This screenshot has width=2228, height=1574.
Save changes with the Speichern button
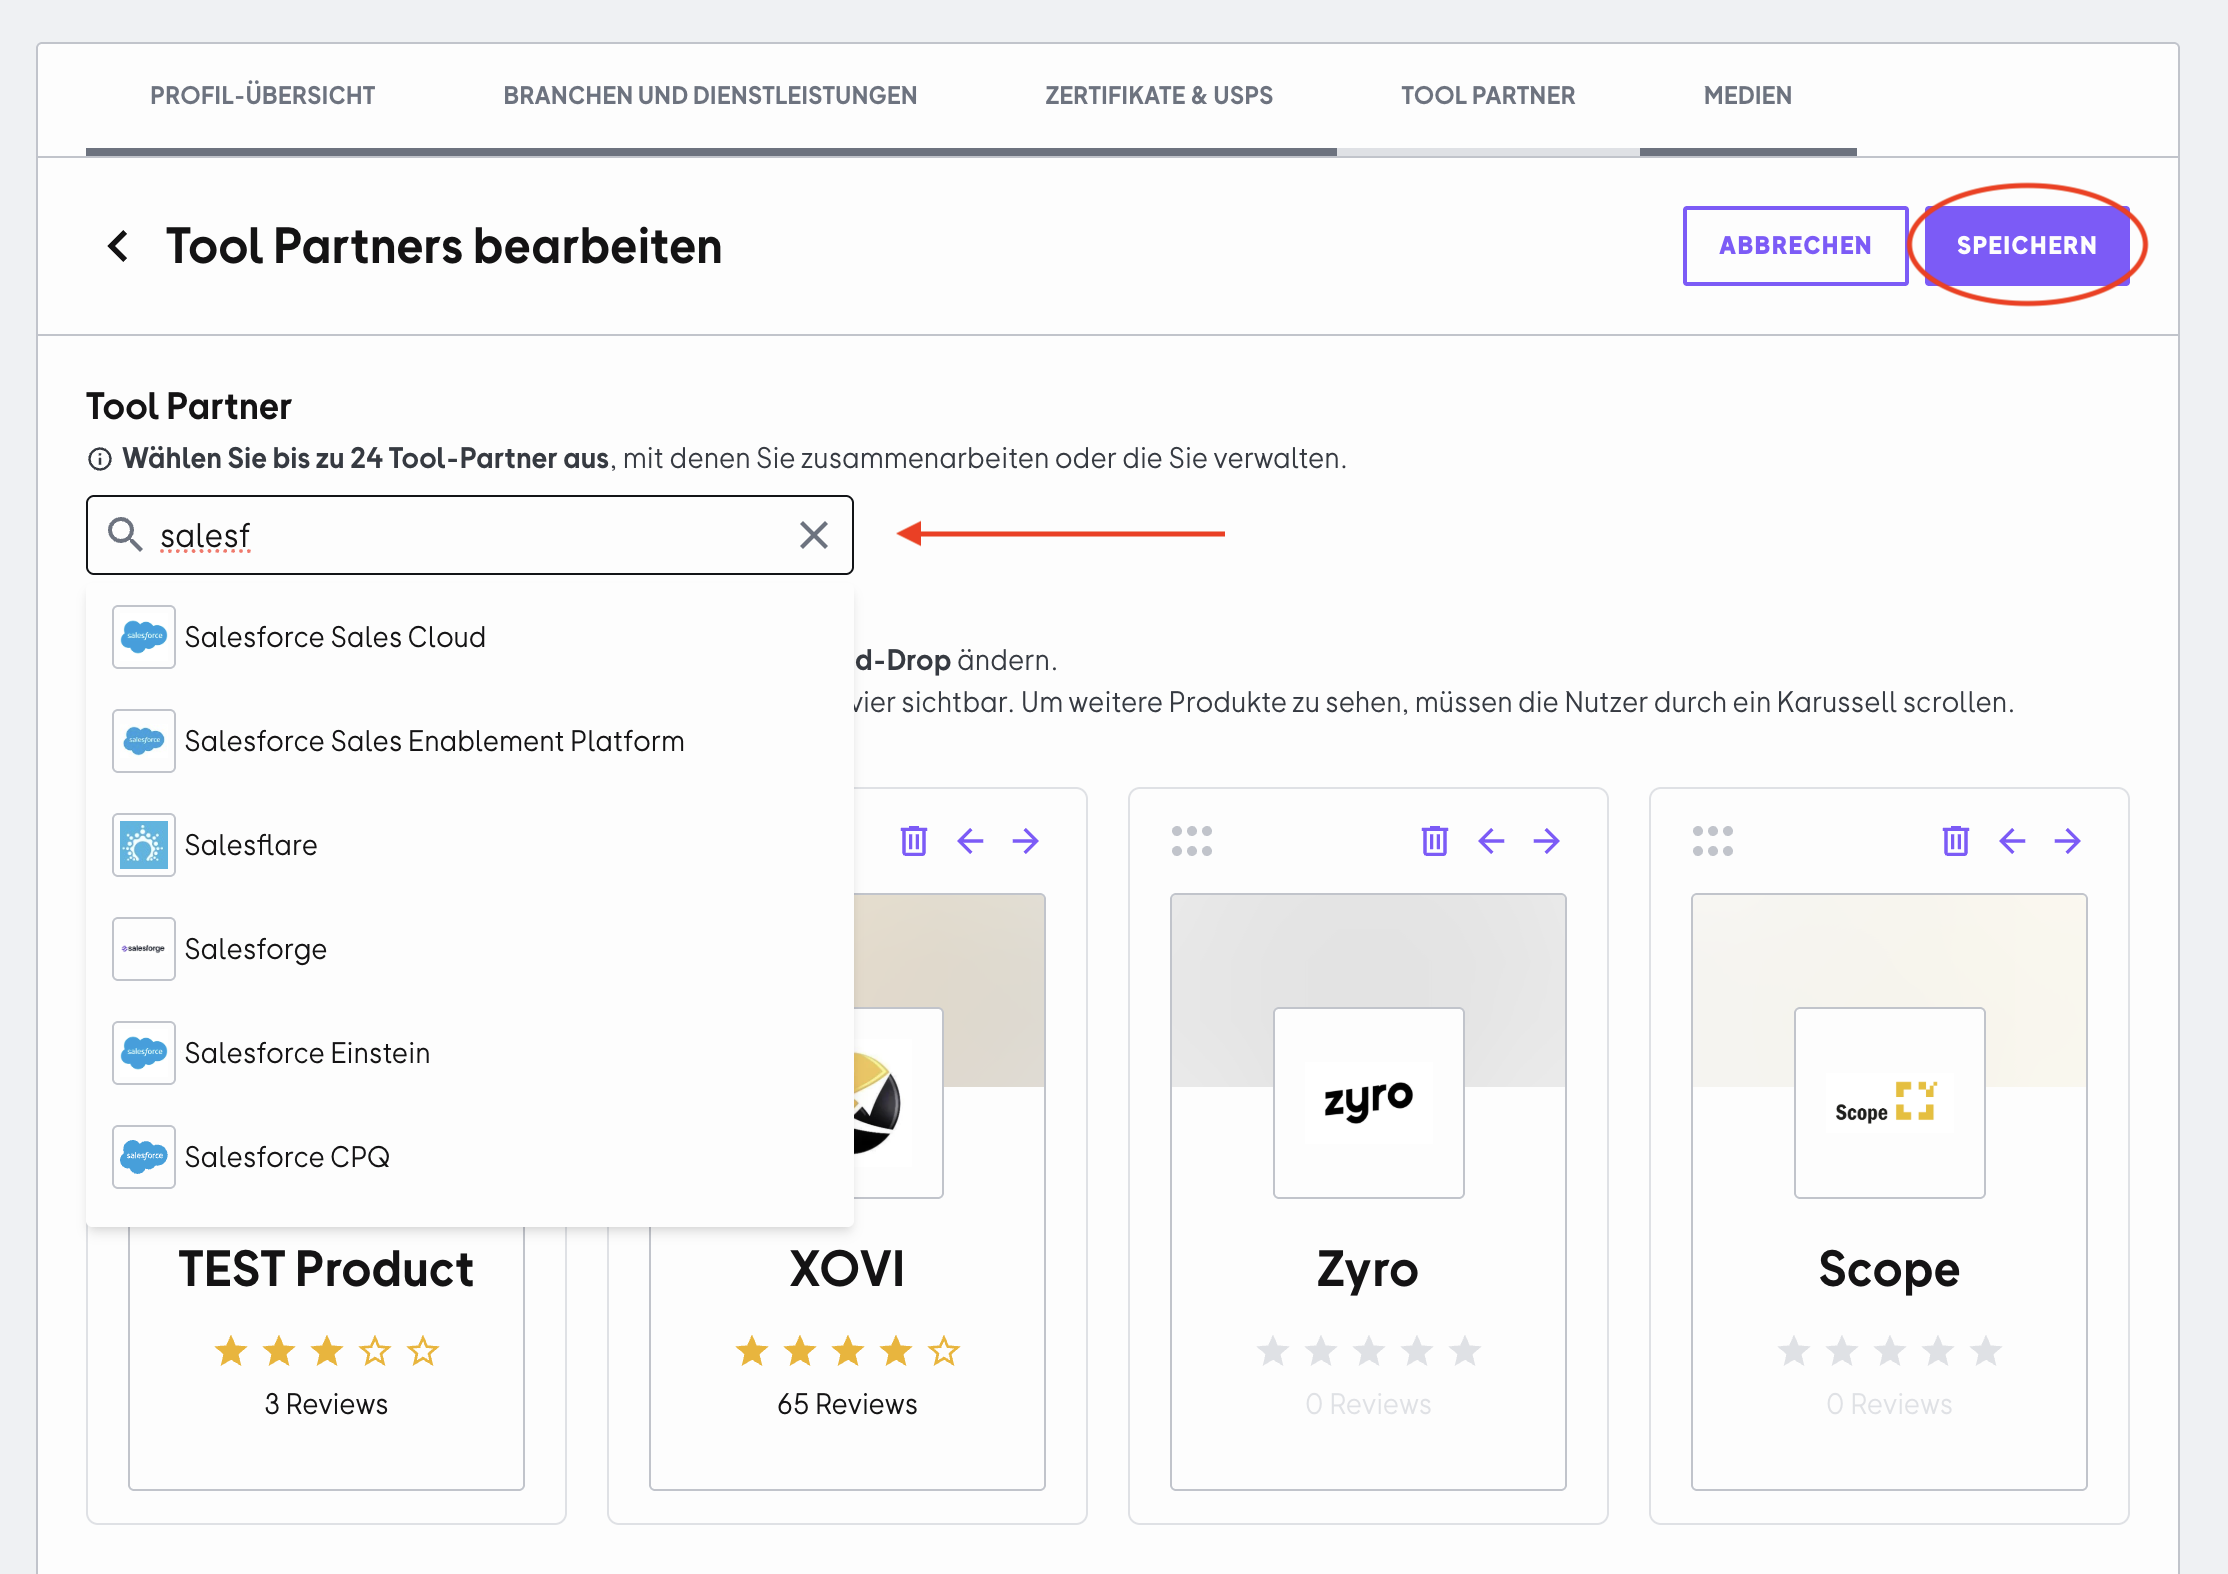[x=2027, y=246]
